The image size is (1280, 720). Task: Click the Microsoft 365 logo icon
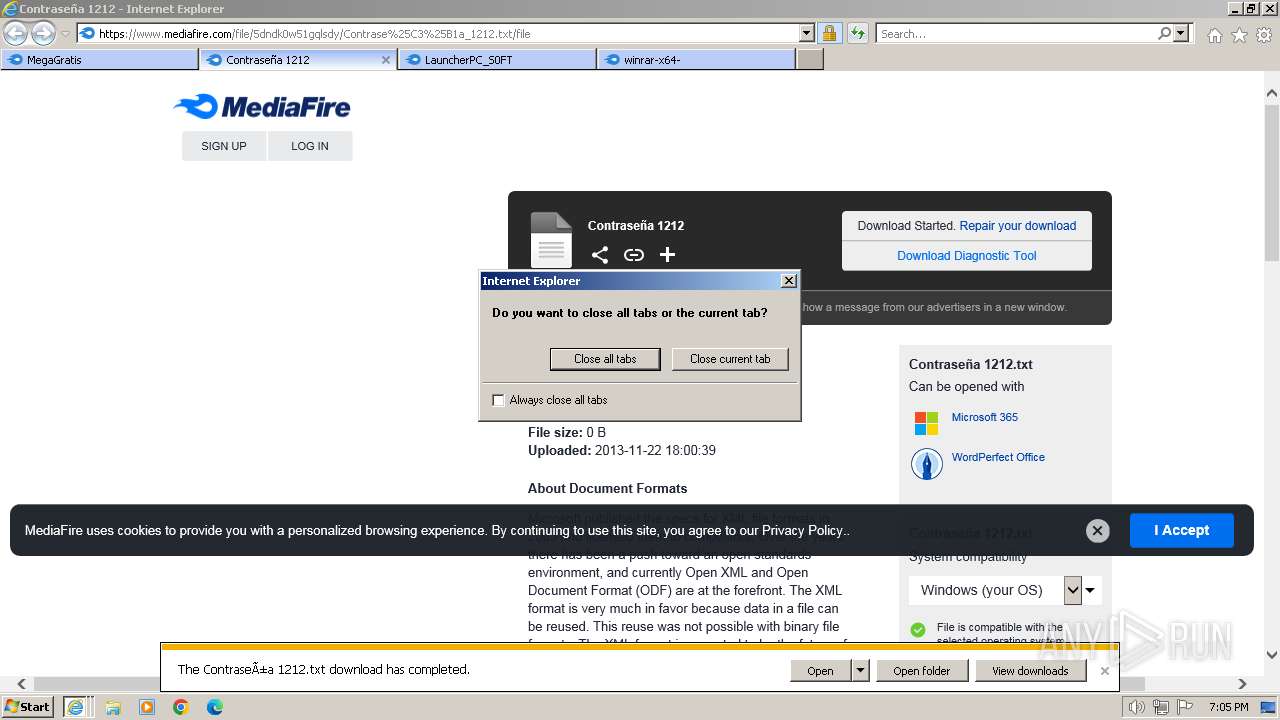tap(927, 423)
